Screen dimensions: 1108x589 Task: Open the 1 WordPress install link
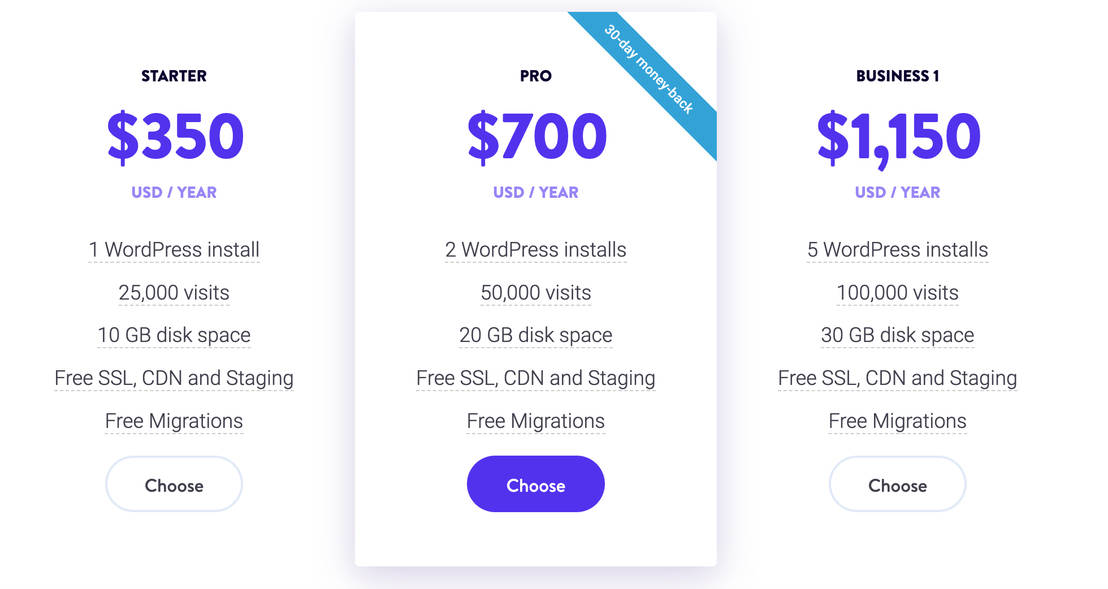coord(173,250)
